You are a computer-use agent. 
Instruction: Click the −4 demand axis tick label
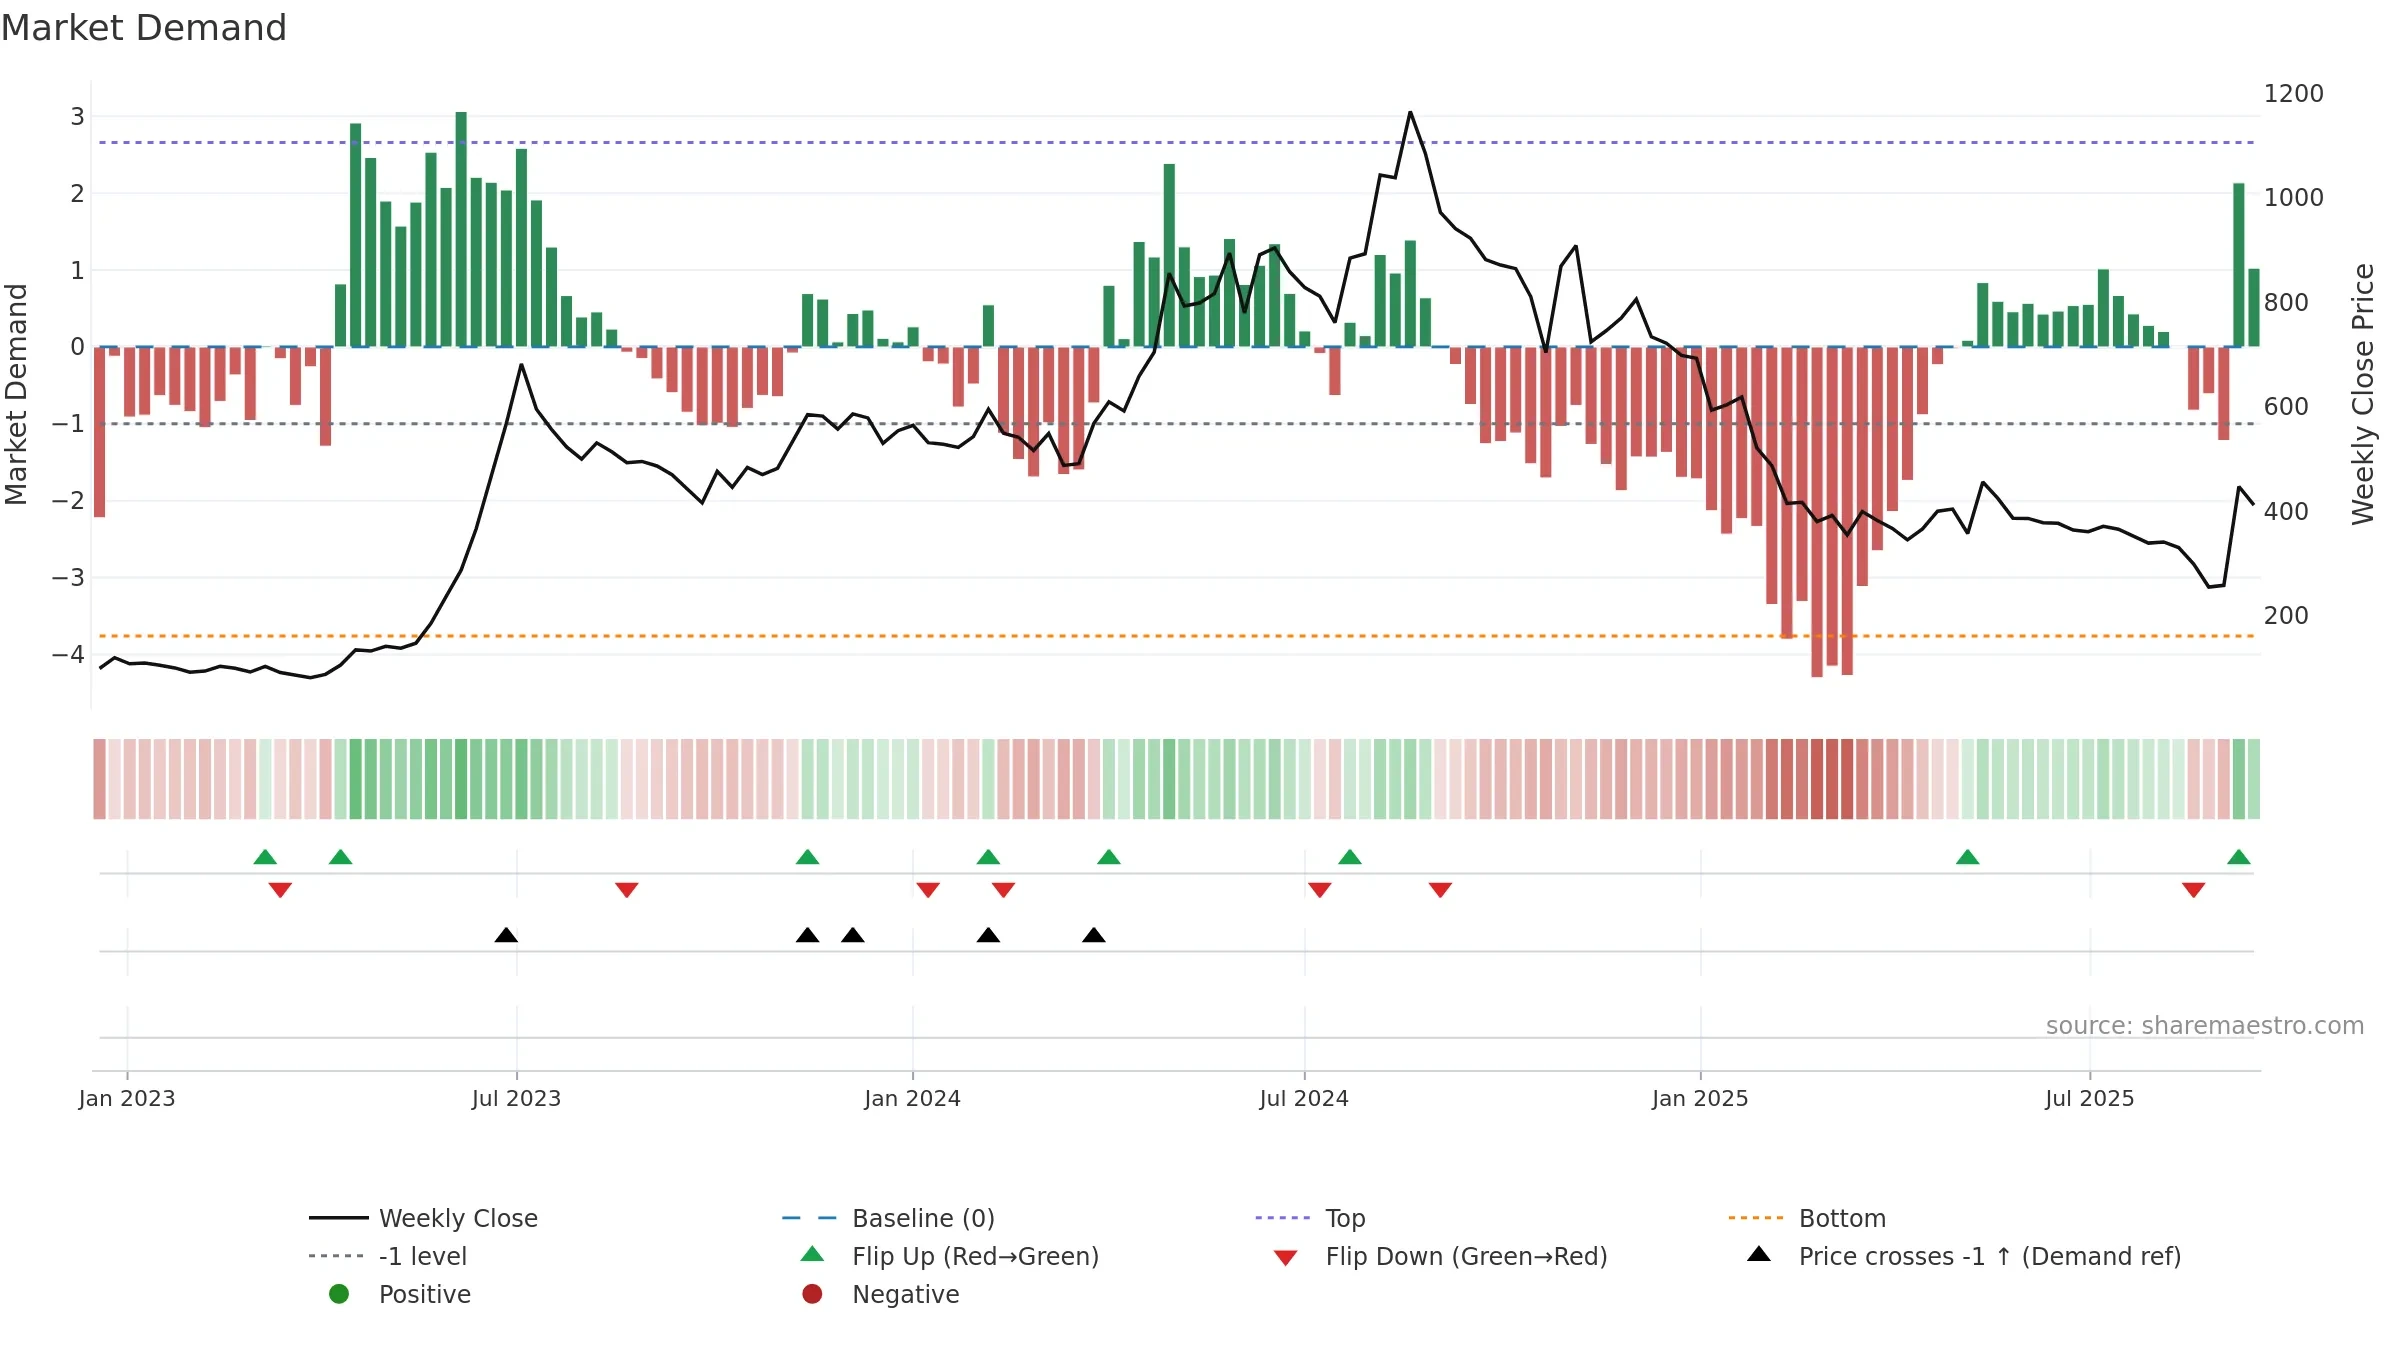[69, 655]
